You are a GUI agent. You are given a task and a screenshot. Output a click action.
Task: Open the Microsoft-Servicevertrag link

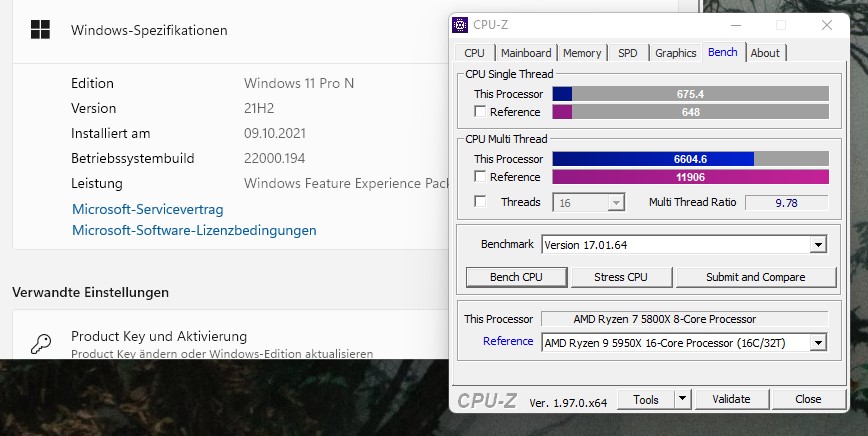pyautogui.click(x=148, y=210)
